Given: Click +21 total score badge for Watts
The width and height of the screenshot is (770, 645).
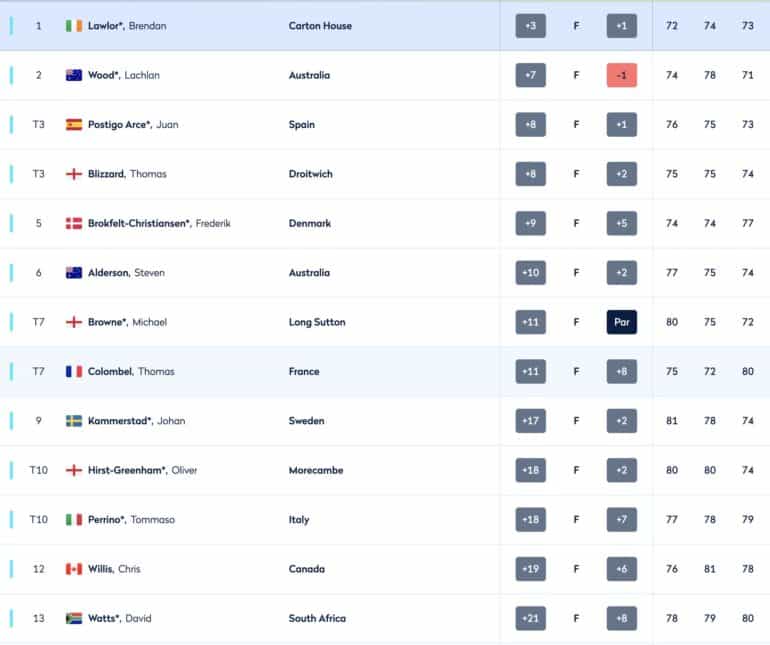Looking at the screenshot, I should click(x=530, y=618).
